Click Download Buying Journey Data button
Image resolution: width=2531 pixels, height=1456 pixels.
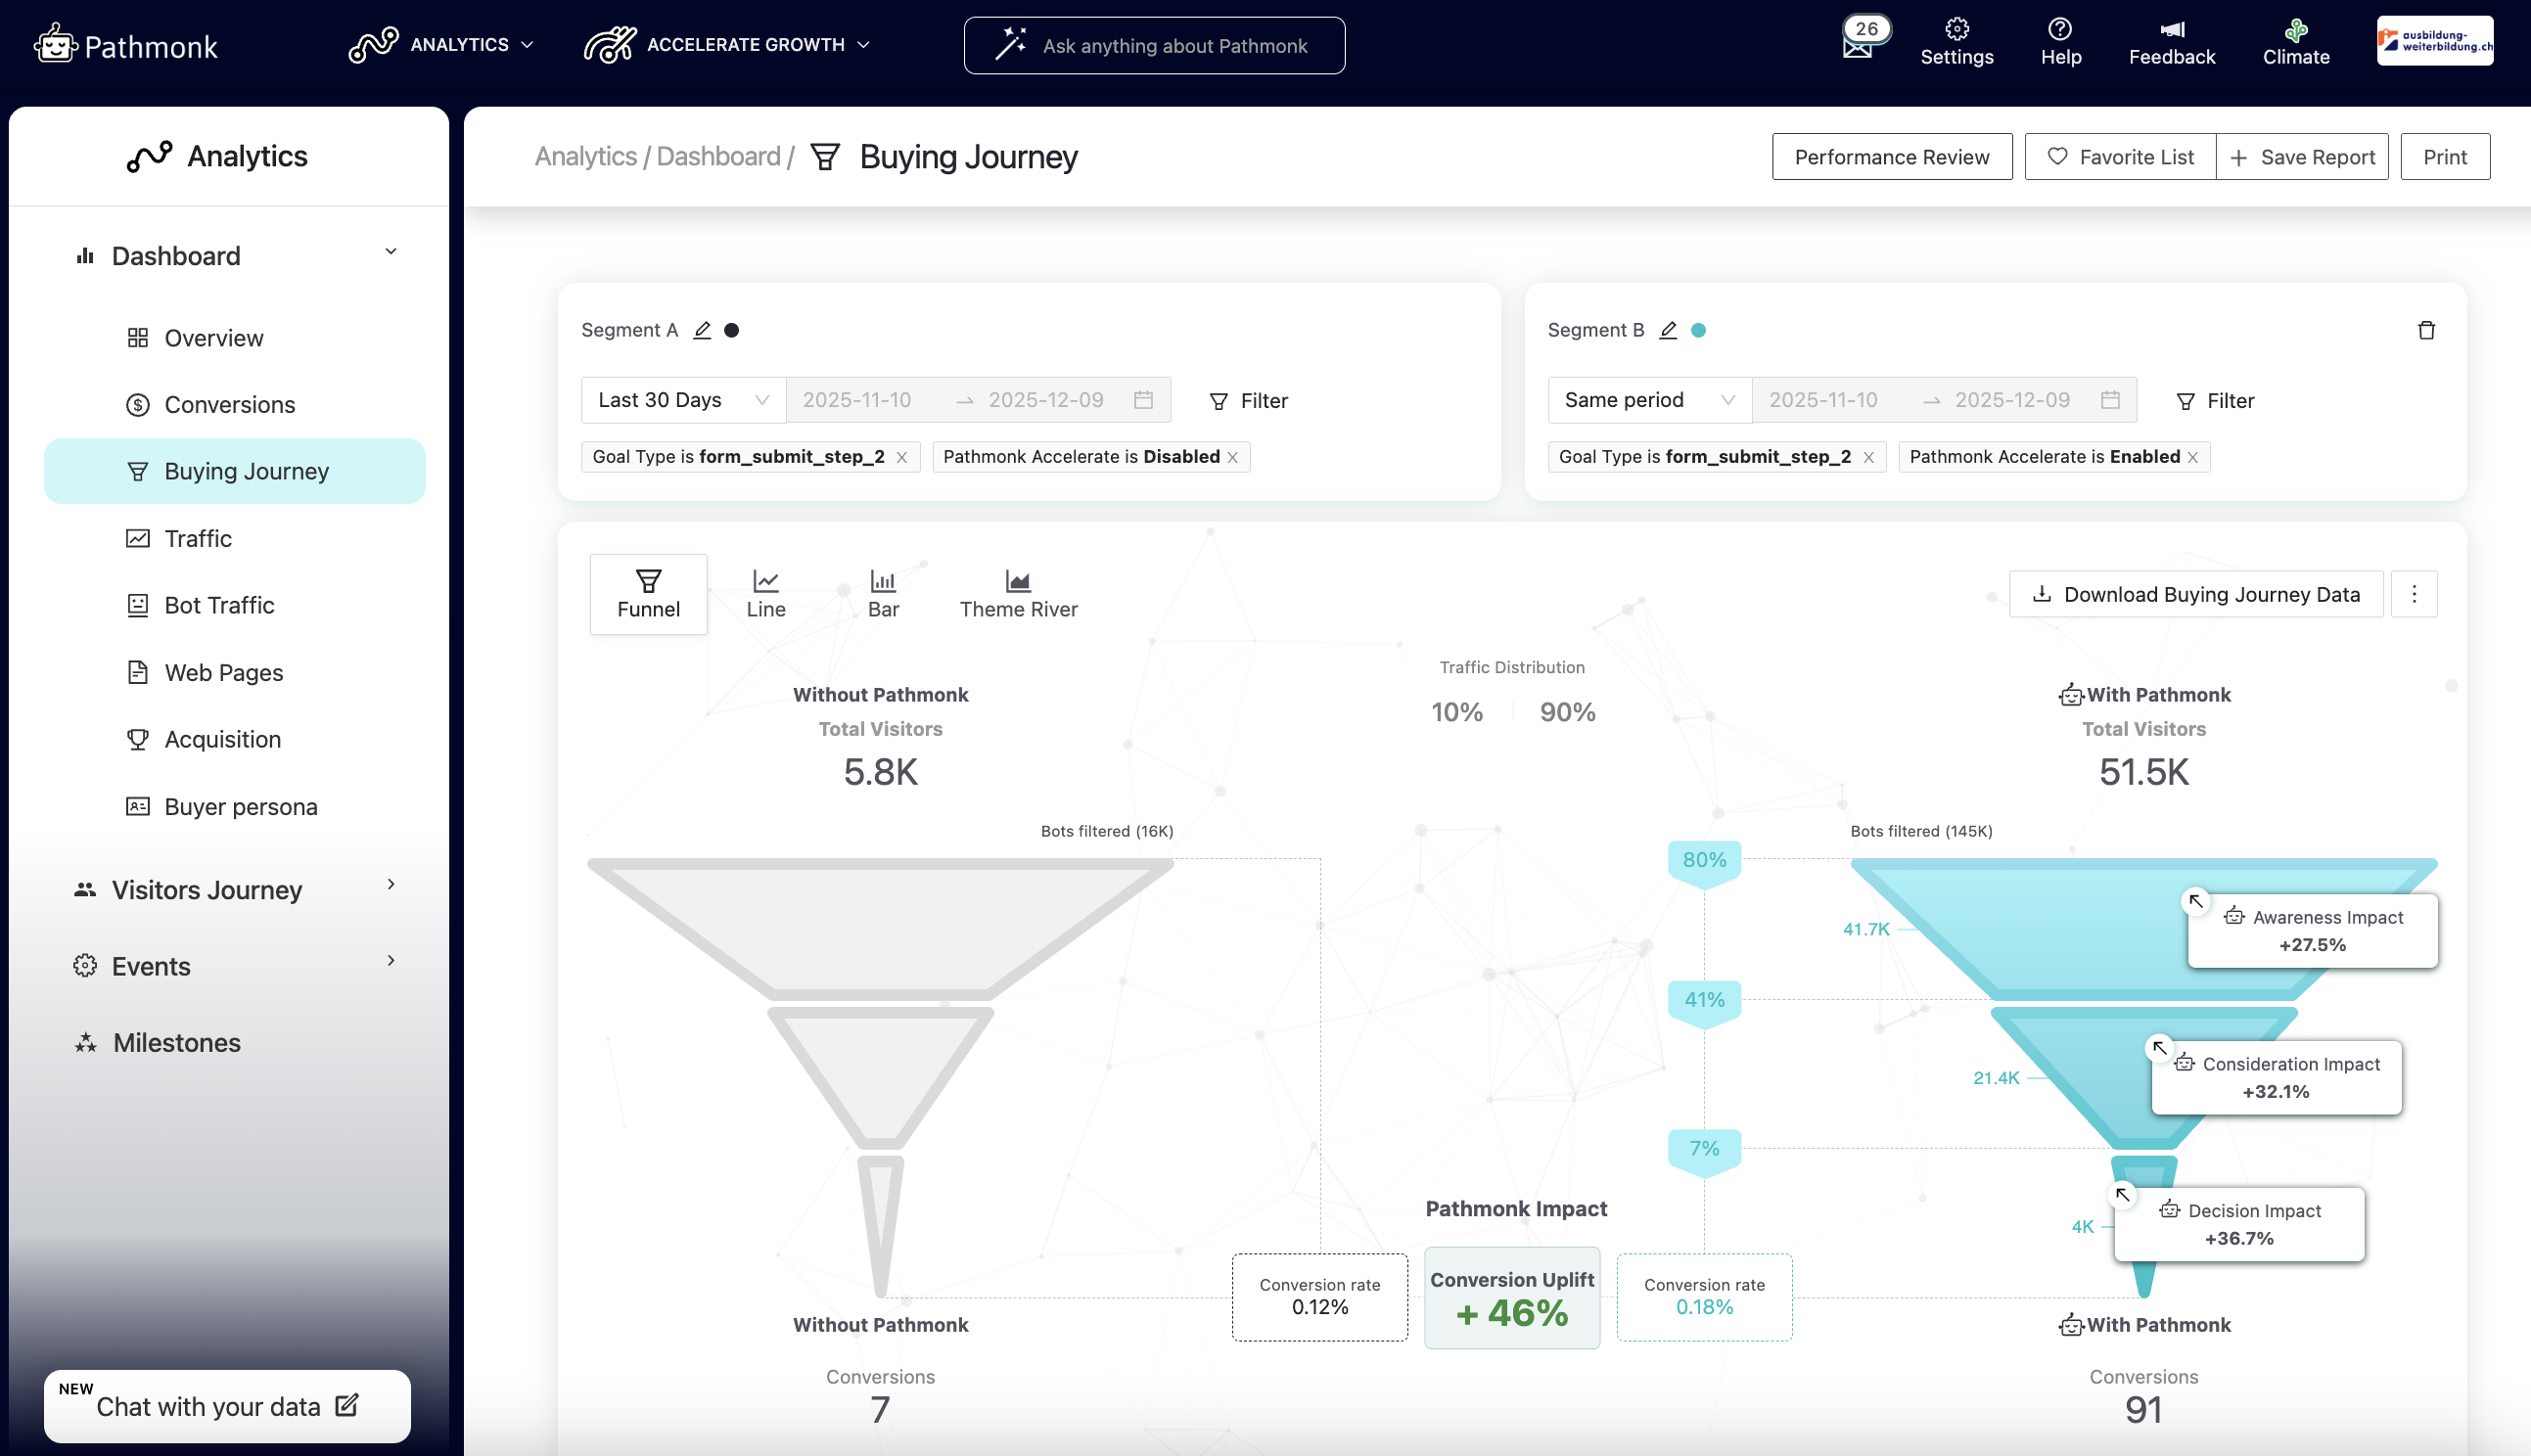click(x=2196, y=594)
